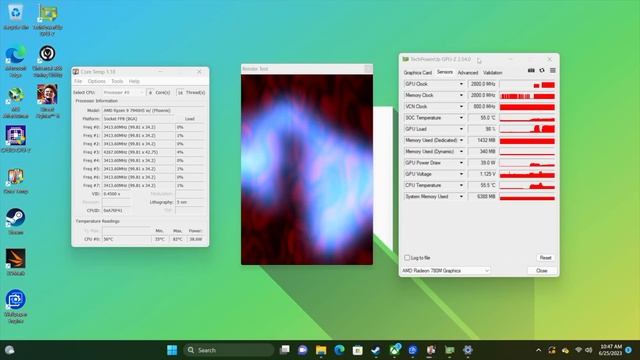Expand the GPU Load sensor dropdown

click(461, 129)
